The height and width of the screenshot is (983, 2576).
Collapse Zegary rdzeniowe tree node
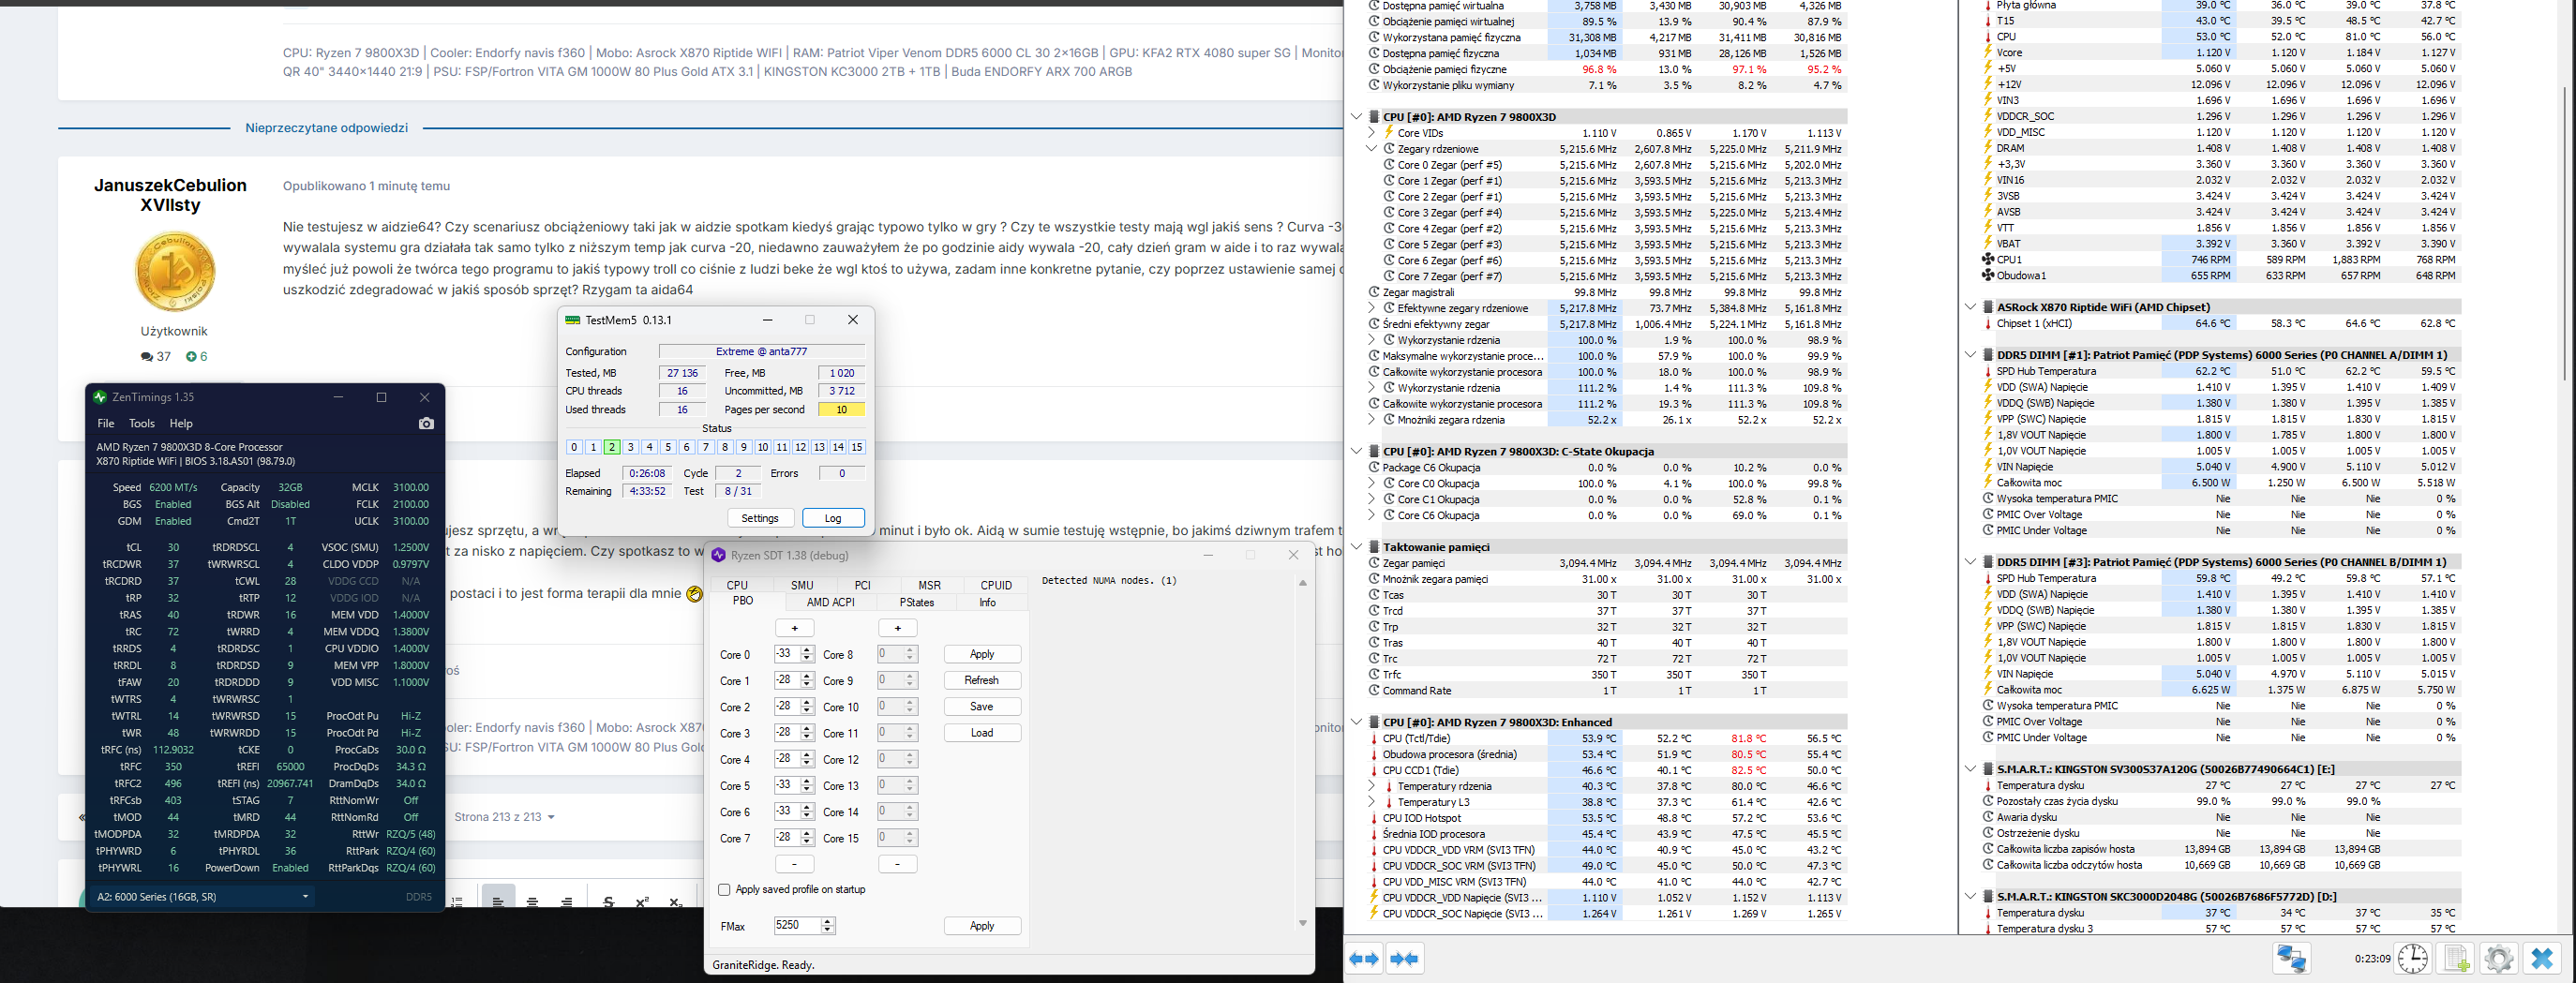tap(1372, 149)
